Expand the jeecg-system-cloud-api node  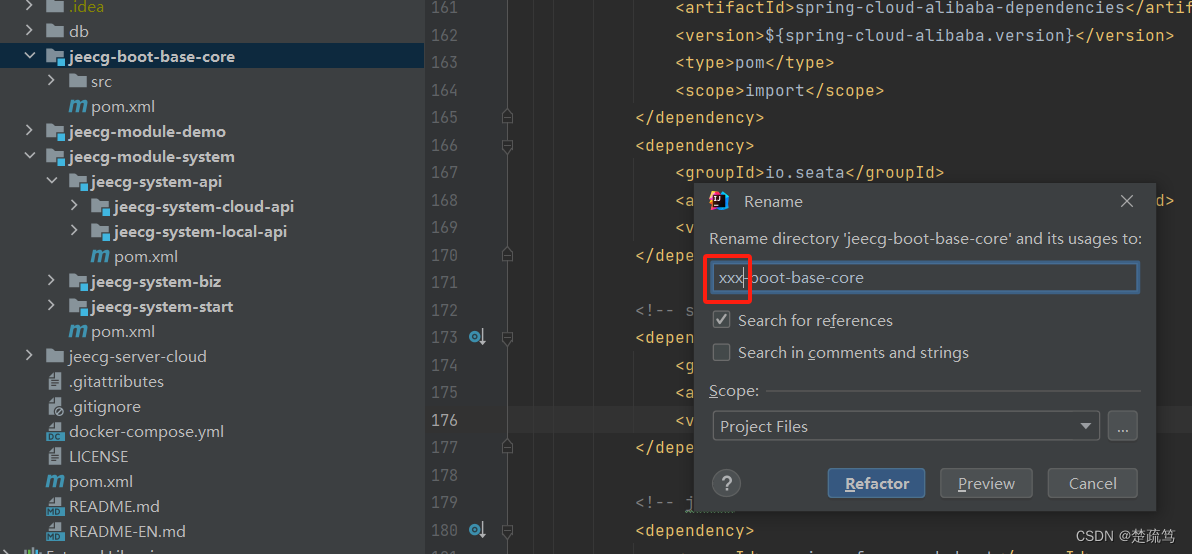pyautogui.click(x=74, y=207)
